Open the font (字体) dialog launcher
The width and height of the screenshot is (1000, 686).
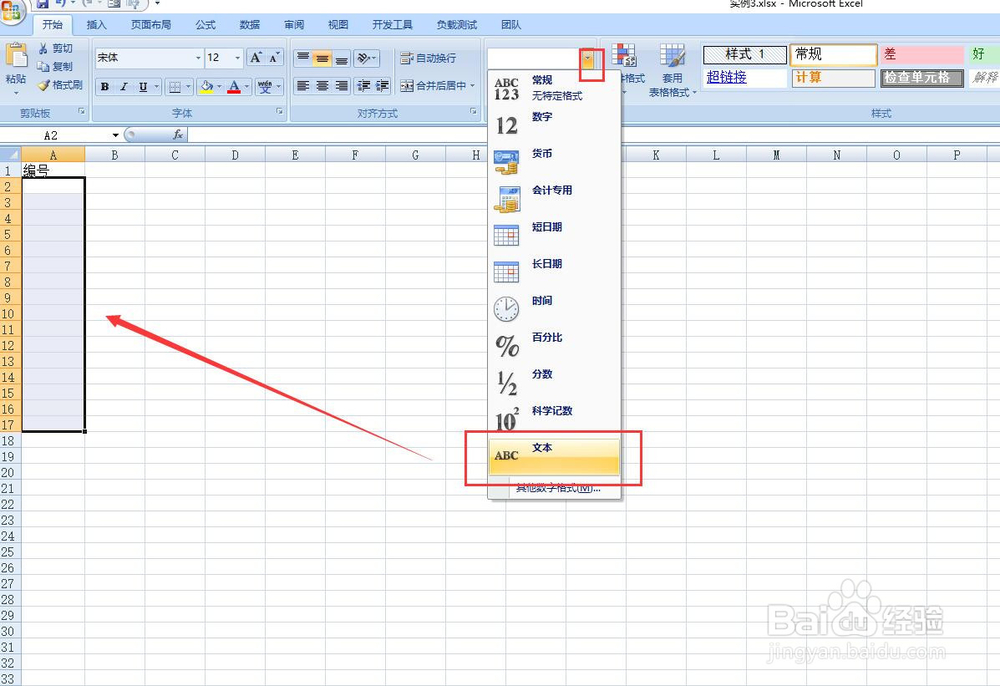pyautogui.click(x=280, y=112)
